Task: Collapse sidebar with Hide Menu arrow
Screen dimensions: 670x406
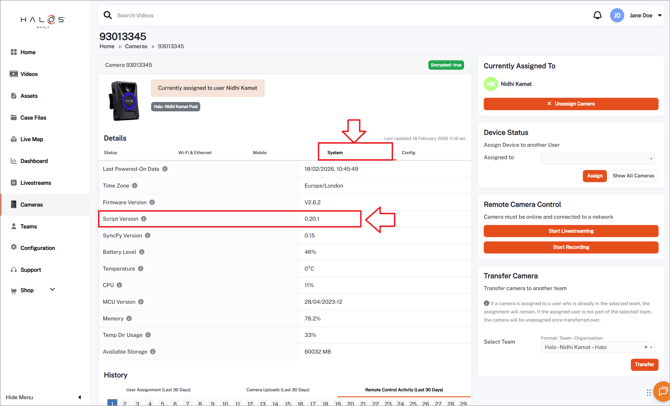Action: [80, 397]
